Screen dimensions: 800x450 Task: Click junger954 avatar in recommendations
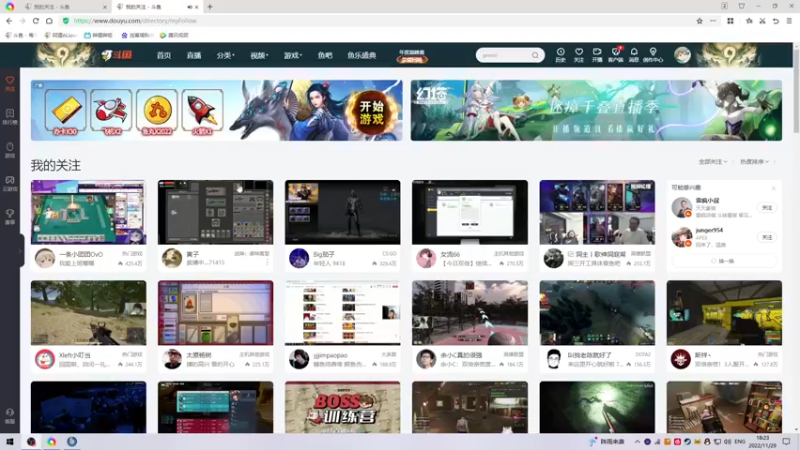click(x=682, y=238)
